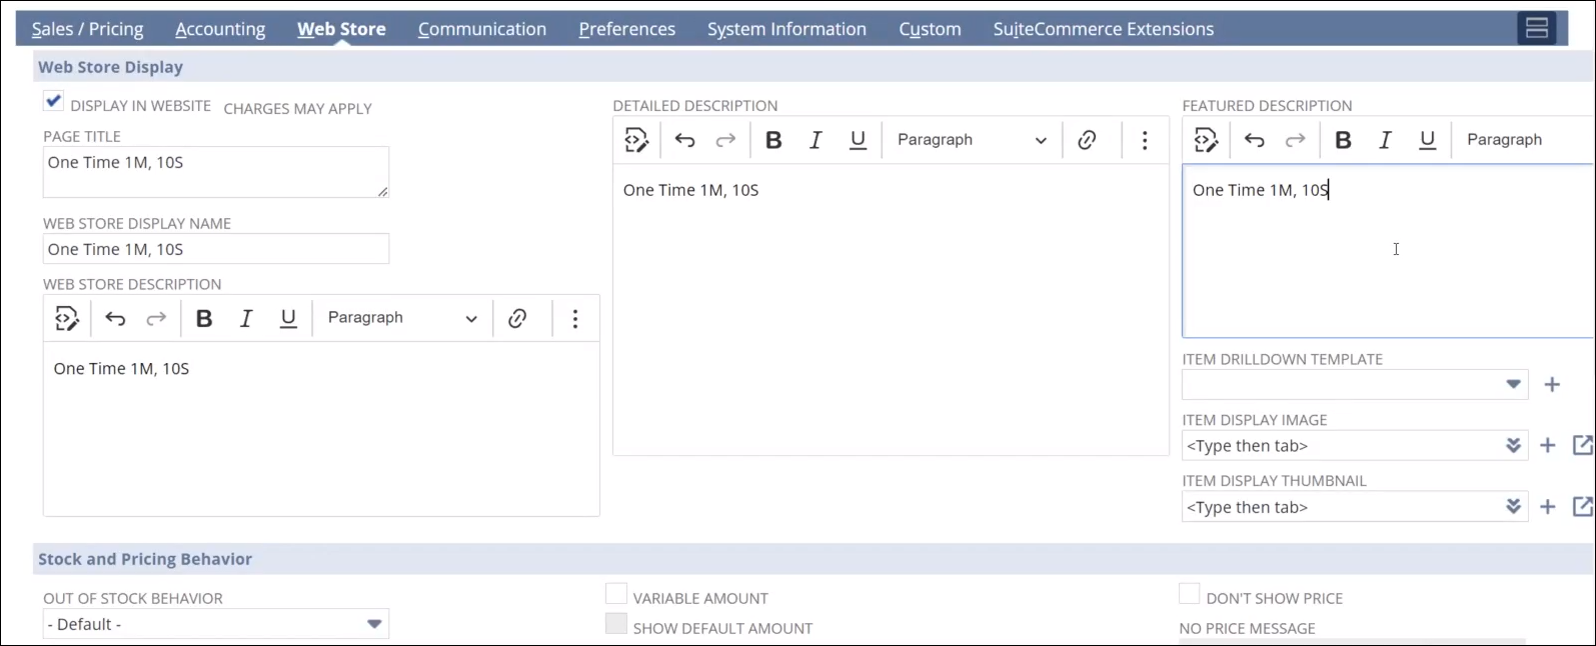The width and height of the screenshot is (1596, 646).
Task: Undo last edit in Featured Description editor
Action: point(1254,140)
